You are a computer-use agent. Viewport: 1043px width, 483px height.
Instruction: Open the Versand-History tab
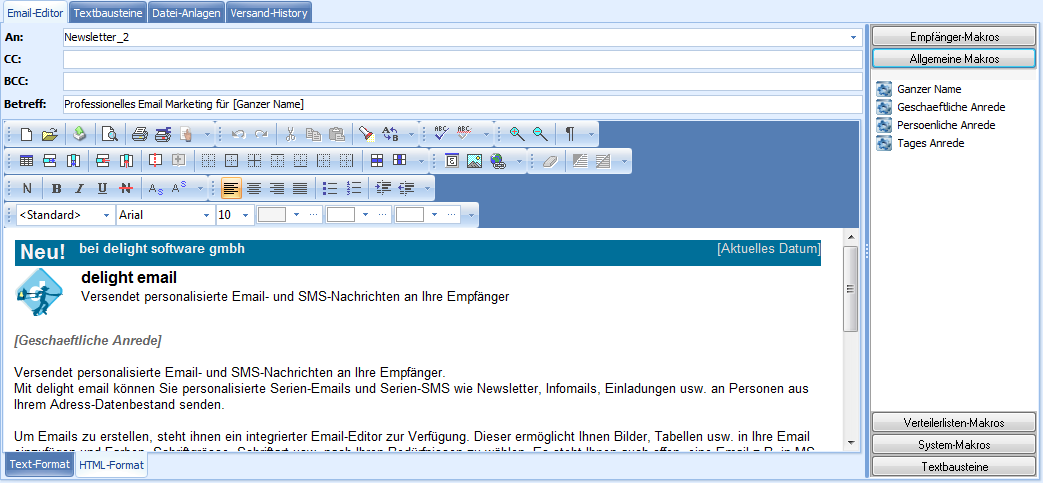[268, 13]
